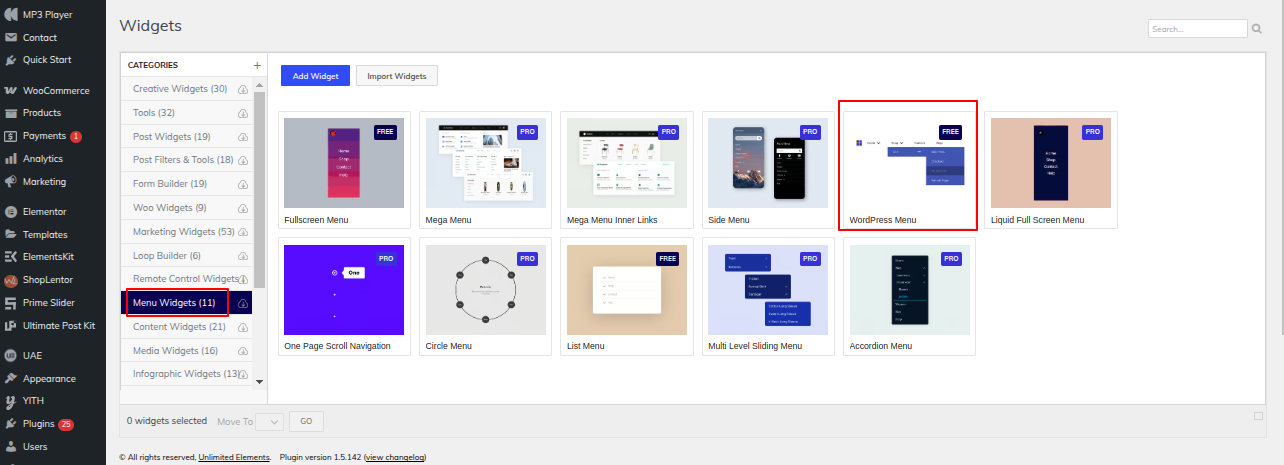The image size is (1284, 465).
Task: Click the ElementsKit sidebar icon
Action: click(11, 257)
